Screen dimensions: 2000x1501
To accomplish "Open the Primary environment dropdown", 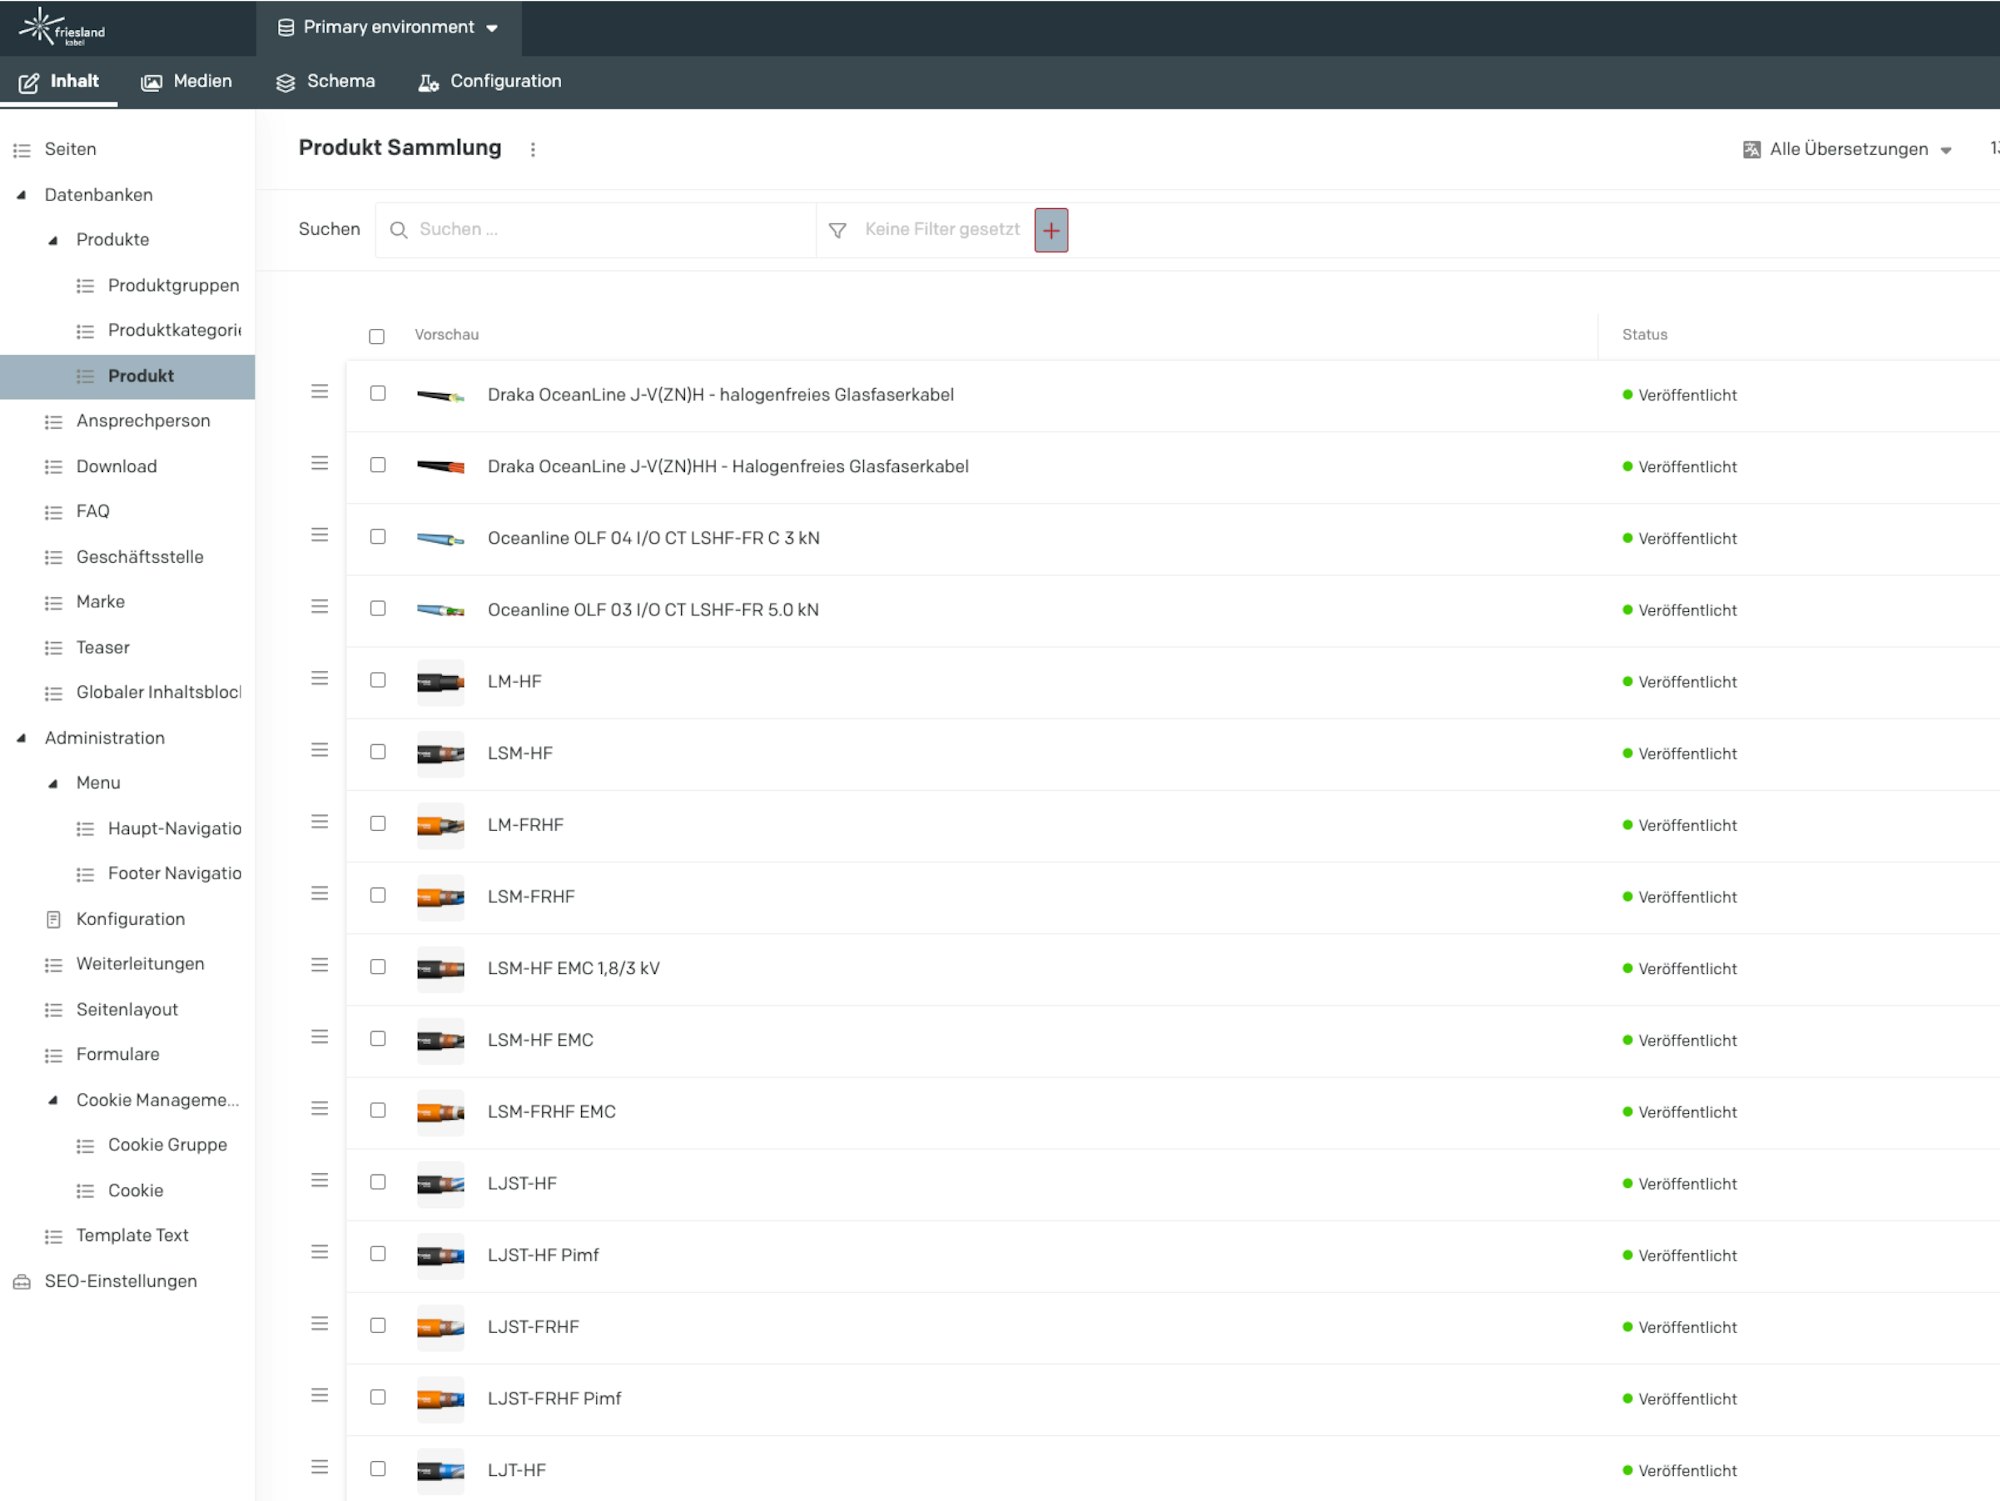I will (389, 28).
